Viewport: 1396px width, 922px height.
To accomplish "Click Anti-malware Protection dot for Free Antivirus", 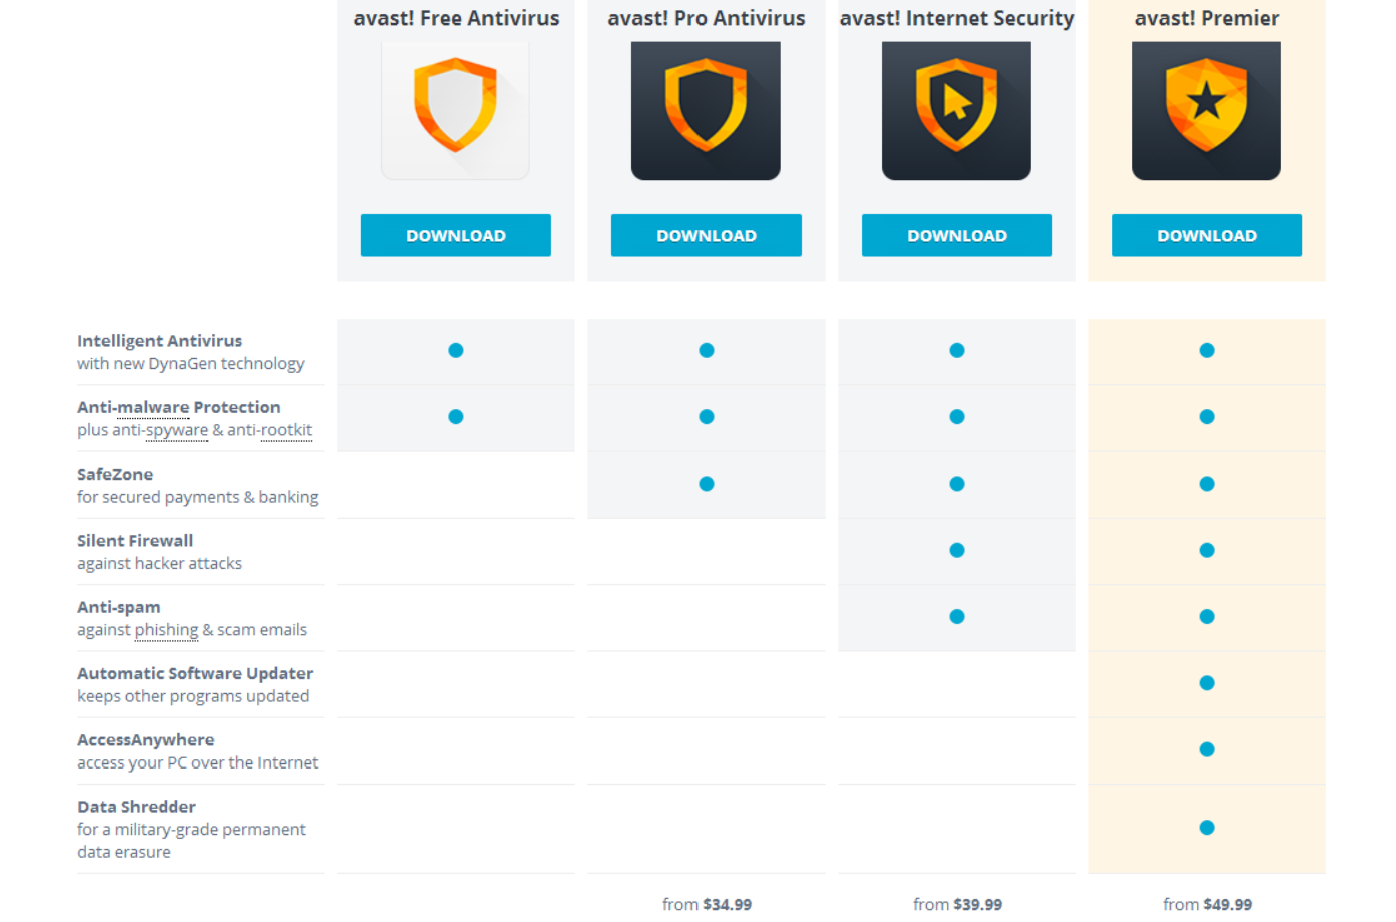I will coord(456,417).
